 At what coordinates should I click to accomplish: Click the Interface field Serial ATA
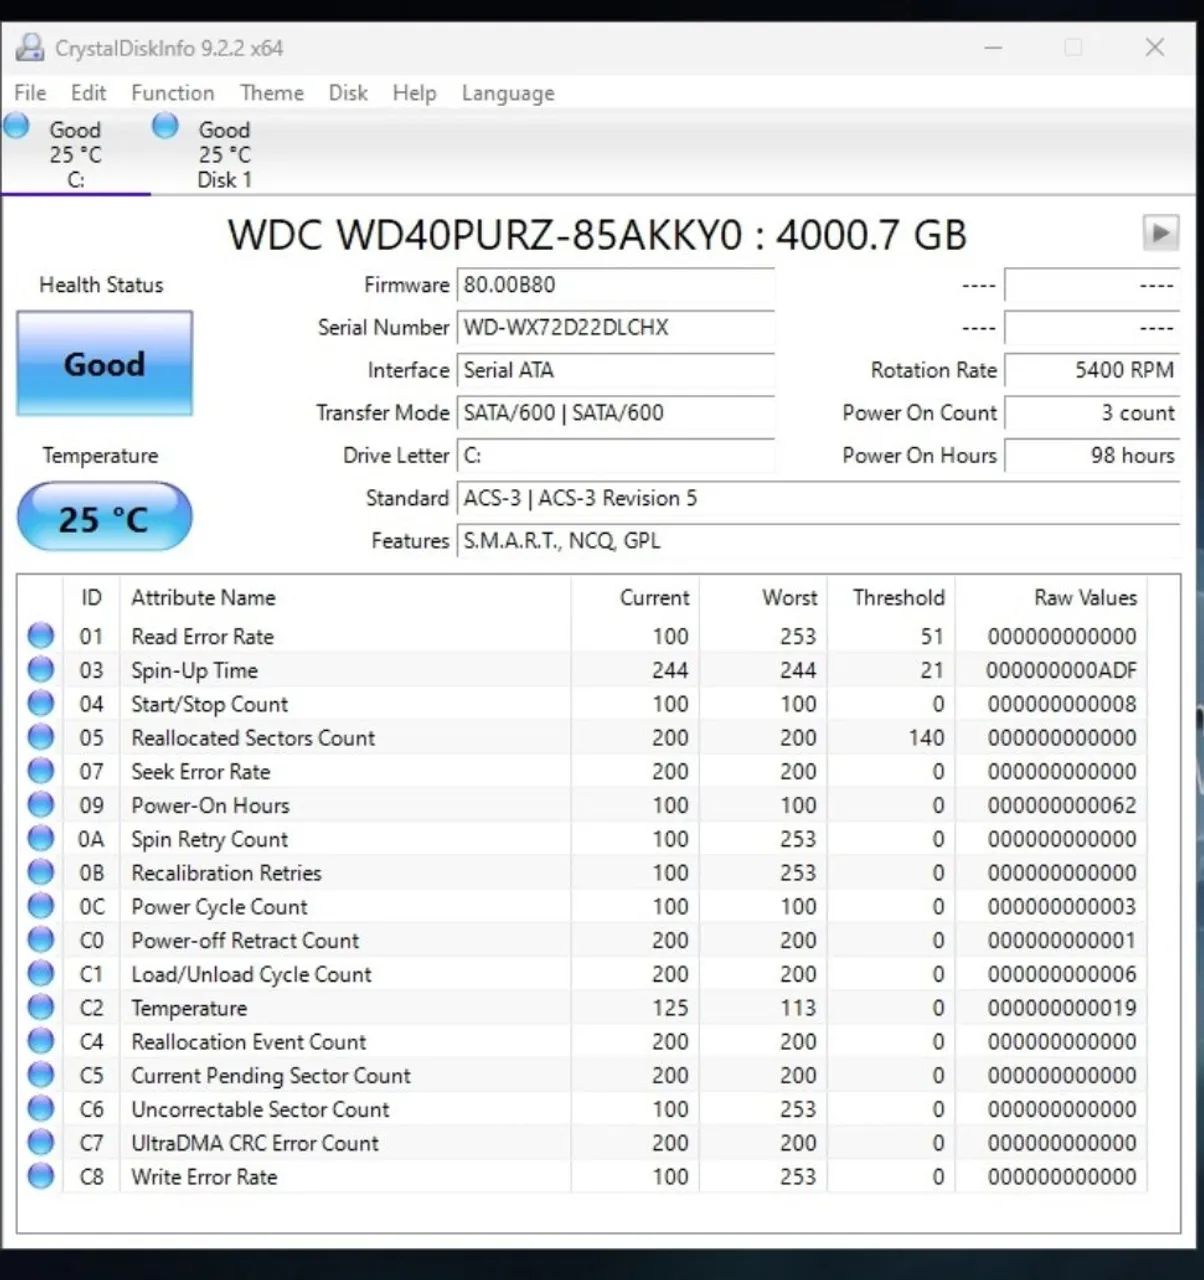pyautogui.click(x=615, y=370)
